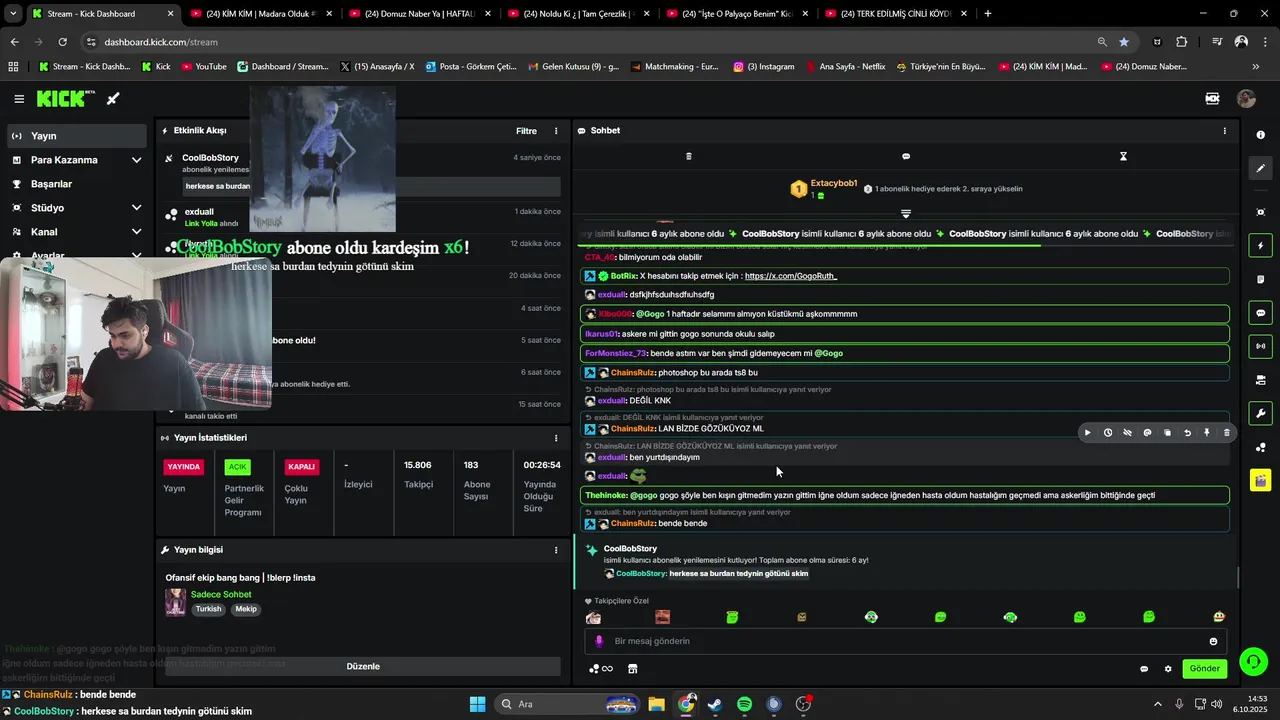Viewport: 1280px width, 720px height.
Task: Open the Etkinlik Akışı three-dot menu
Action: (556, 131)
